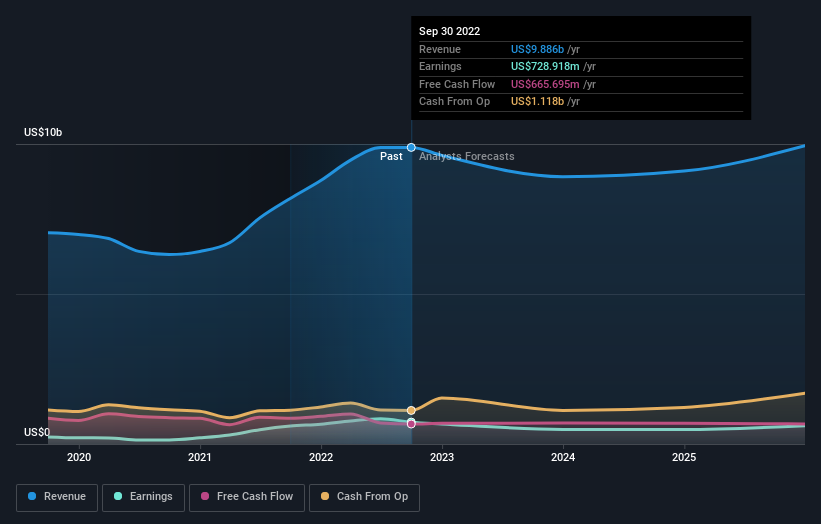Toggle the Revenue legend button
Screen dimensions: 821x524
pyautogui.click(x=57, y=497)
